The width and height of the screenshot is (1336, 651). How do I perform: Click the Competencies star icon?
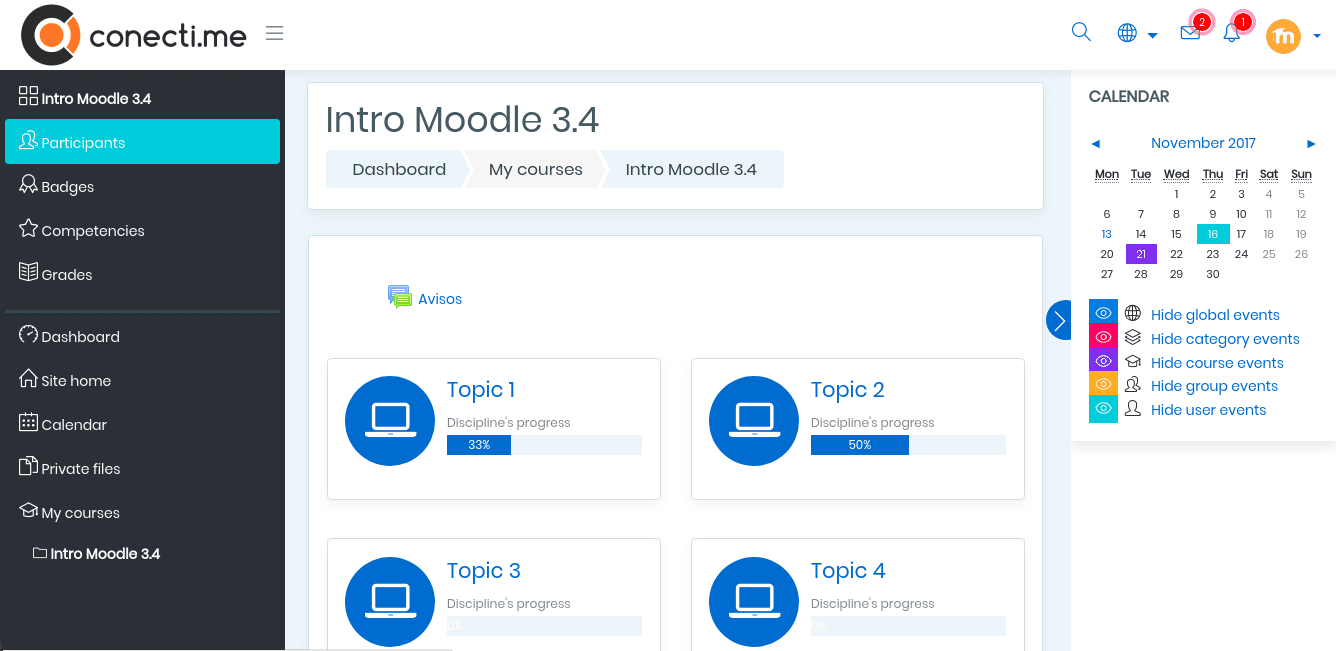click(28, 229)
